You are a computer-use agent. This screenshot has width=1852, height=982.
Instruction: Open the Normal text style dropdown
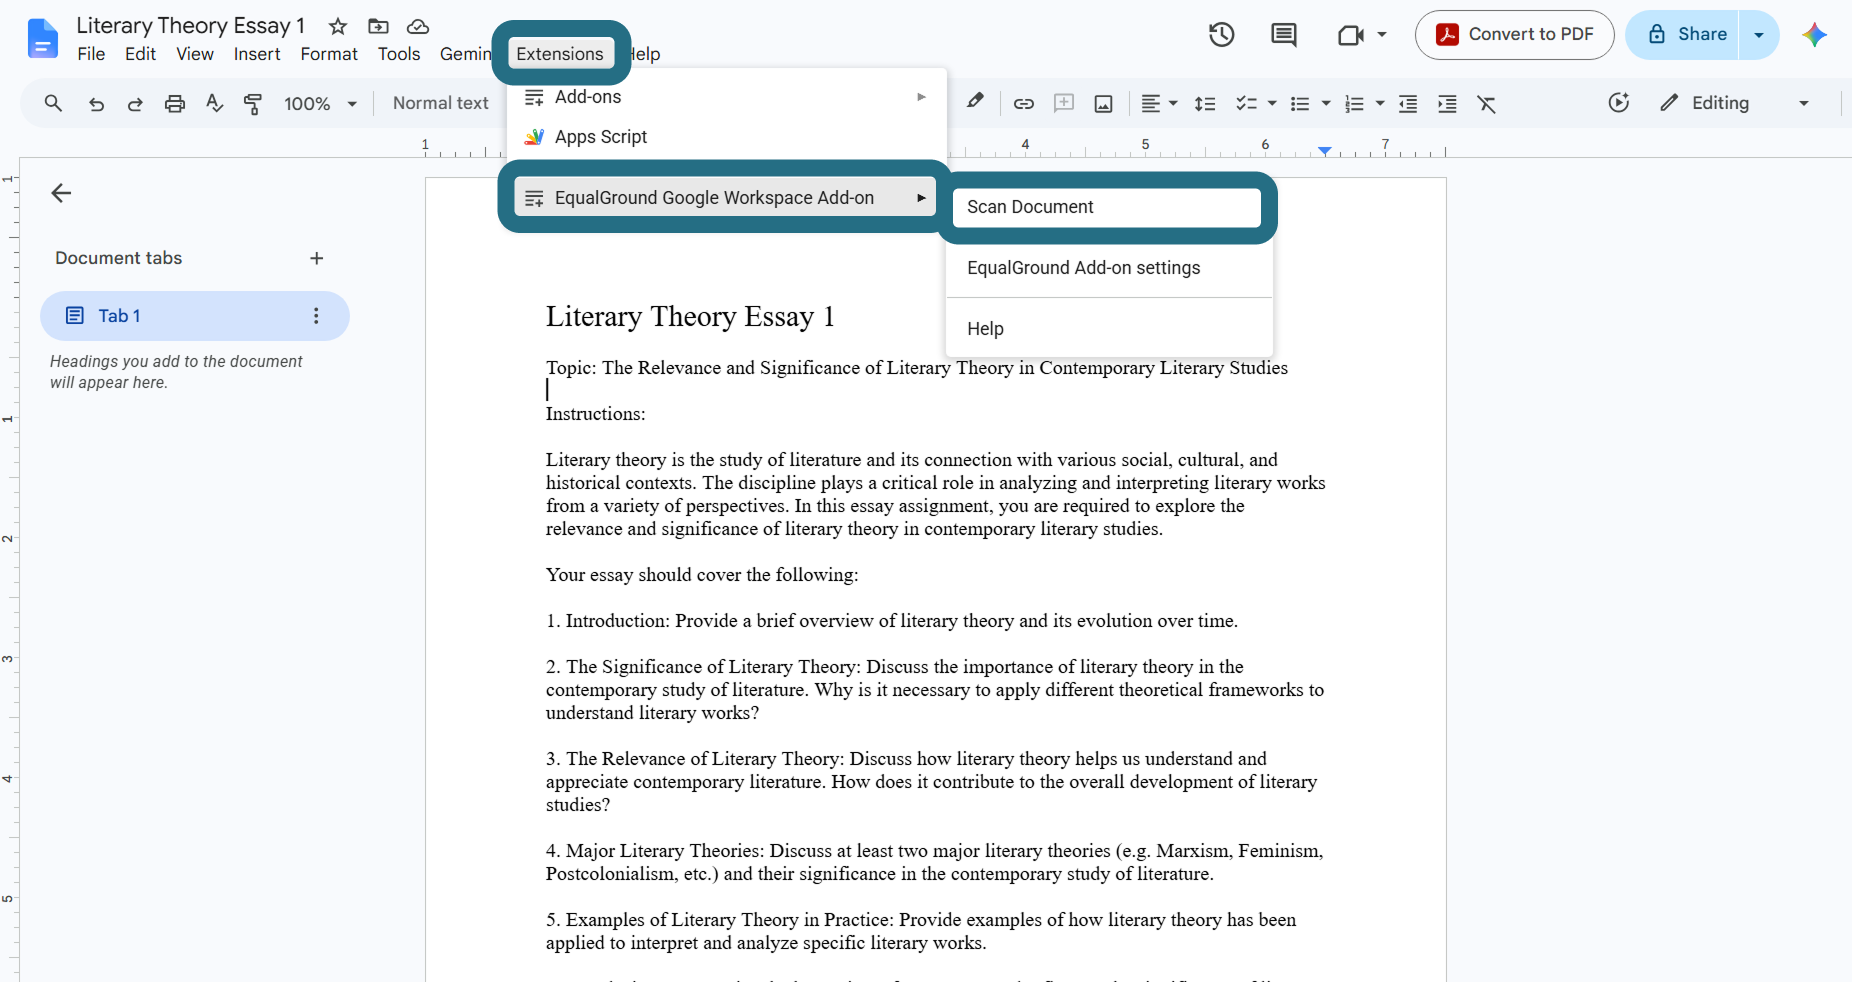tap(441, 103)
